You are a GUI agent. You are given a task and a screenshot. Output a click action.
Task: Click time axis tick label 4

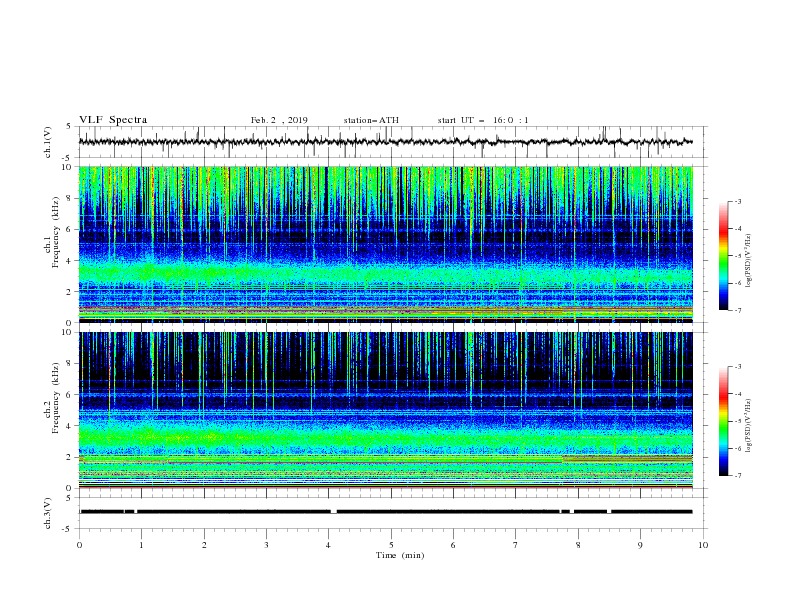click(x=329, y=545)
